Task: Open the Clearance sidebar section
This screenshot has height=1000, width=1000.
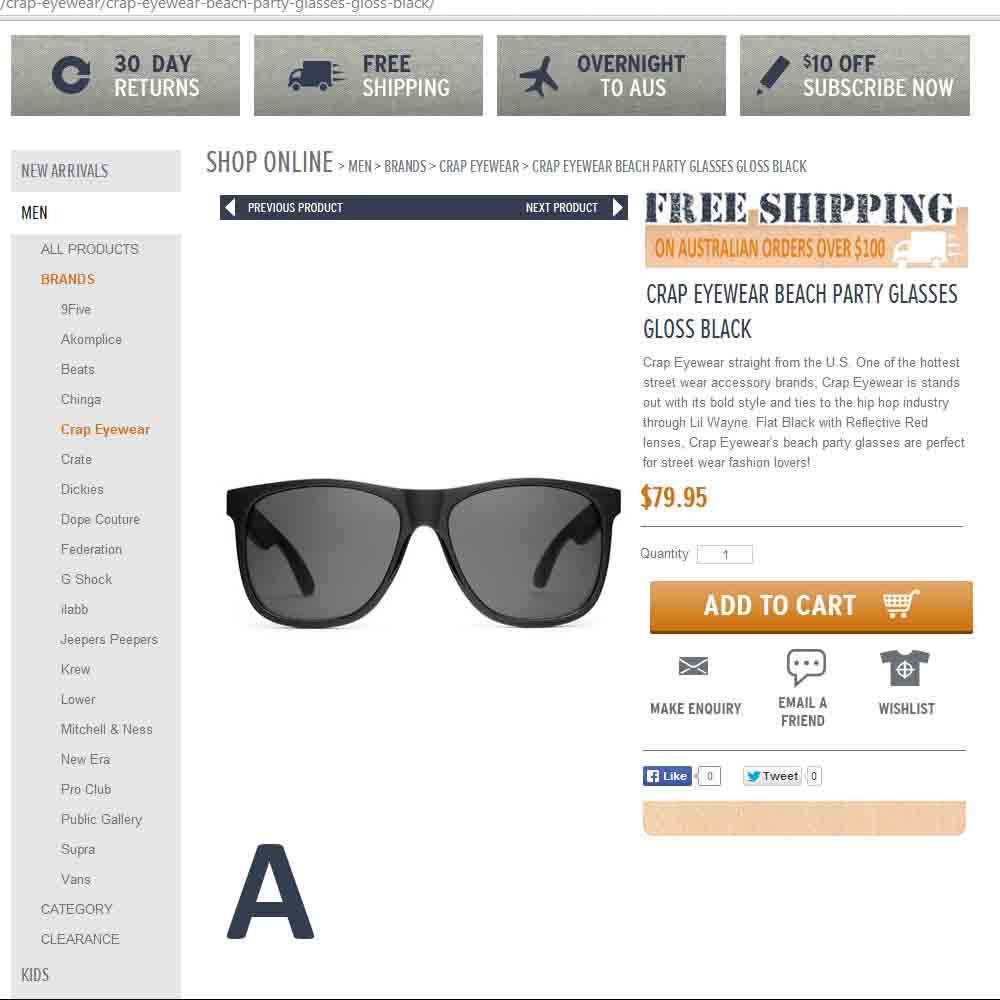Action: (80, 939)
